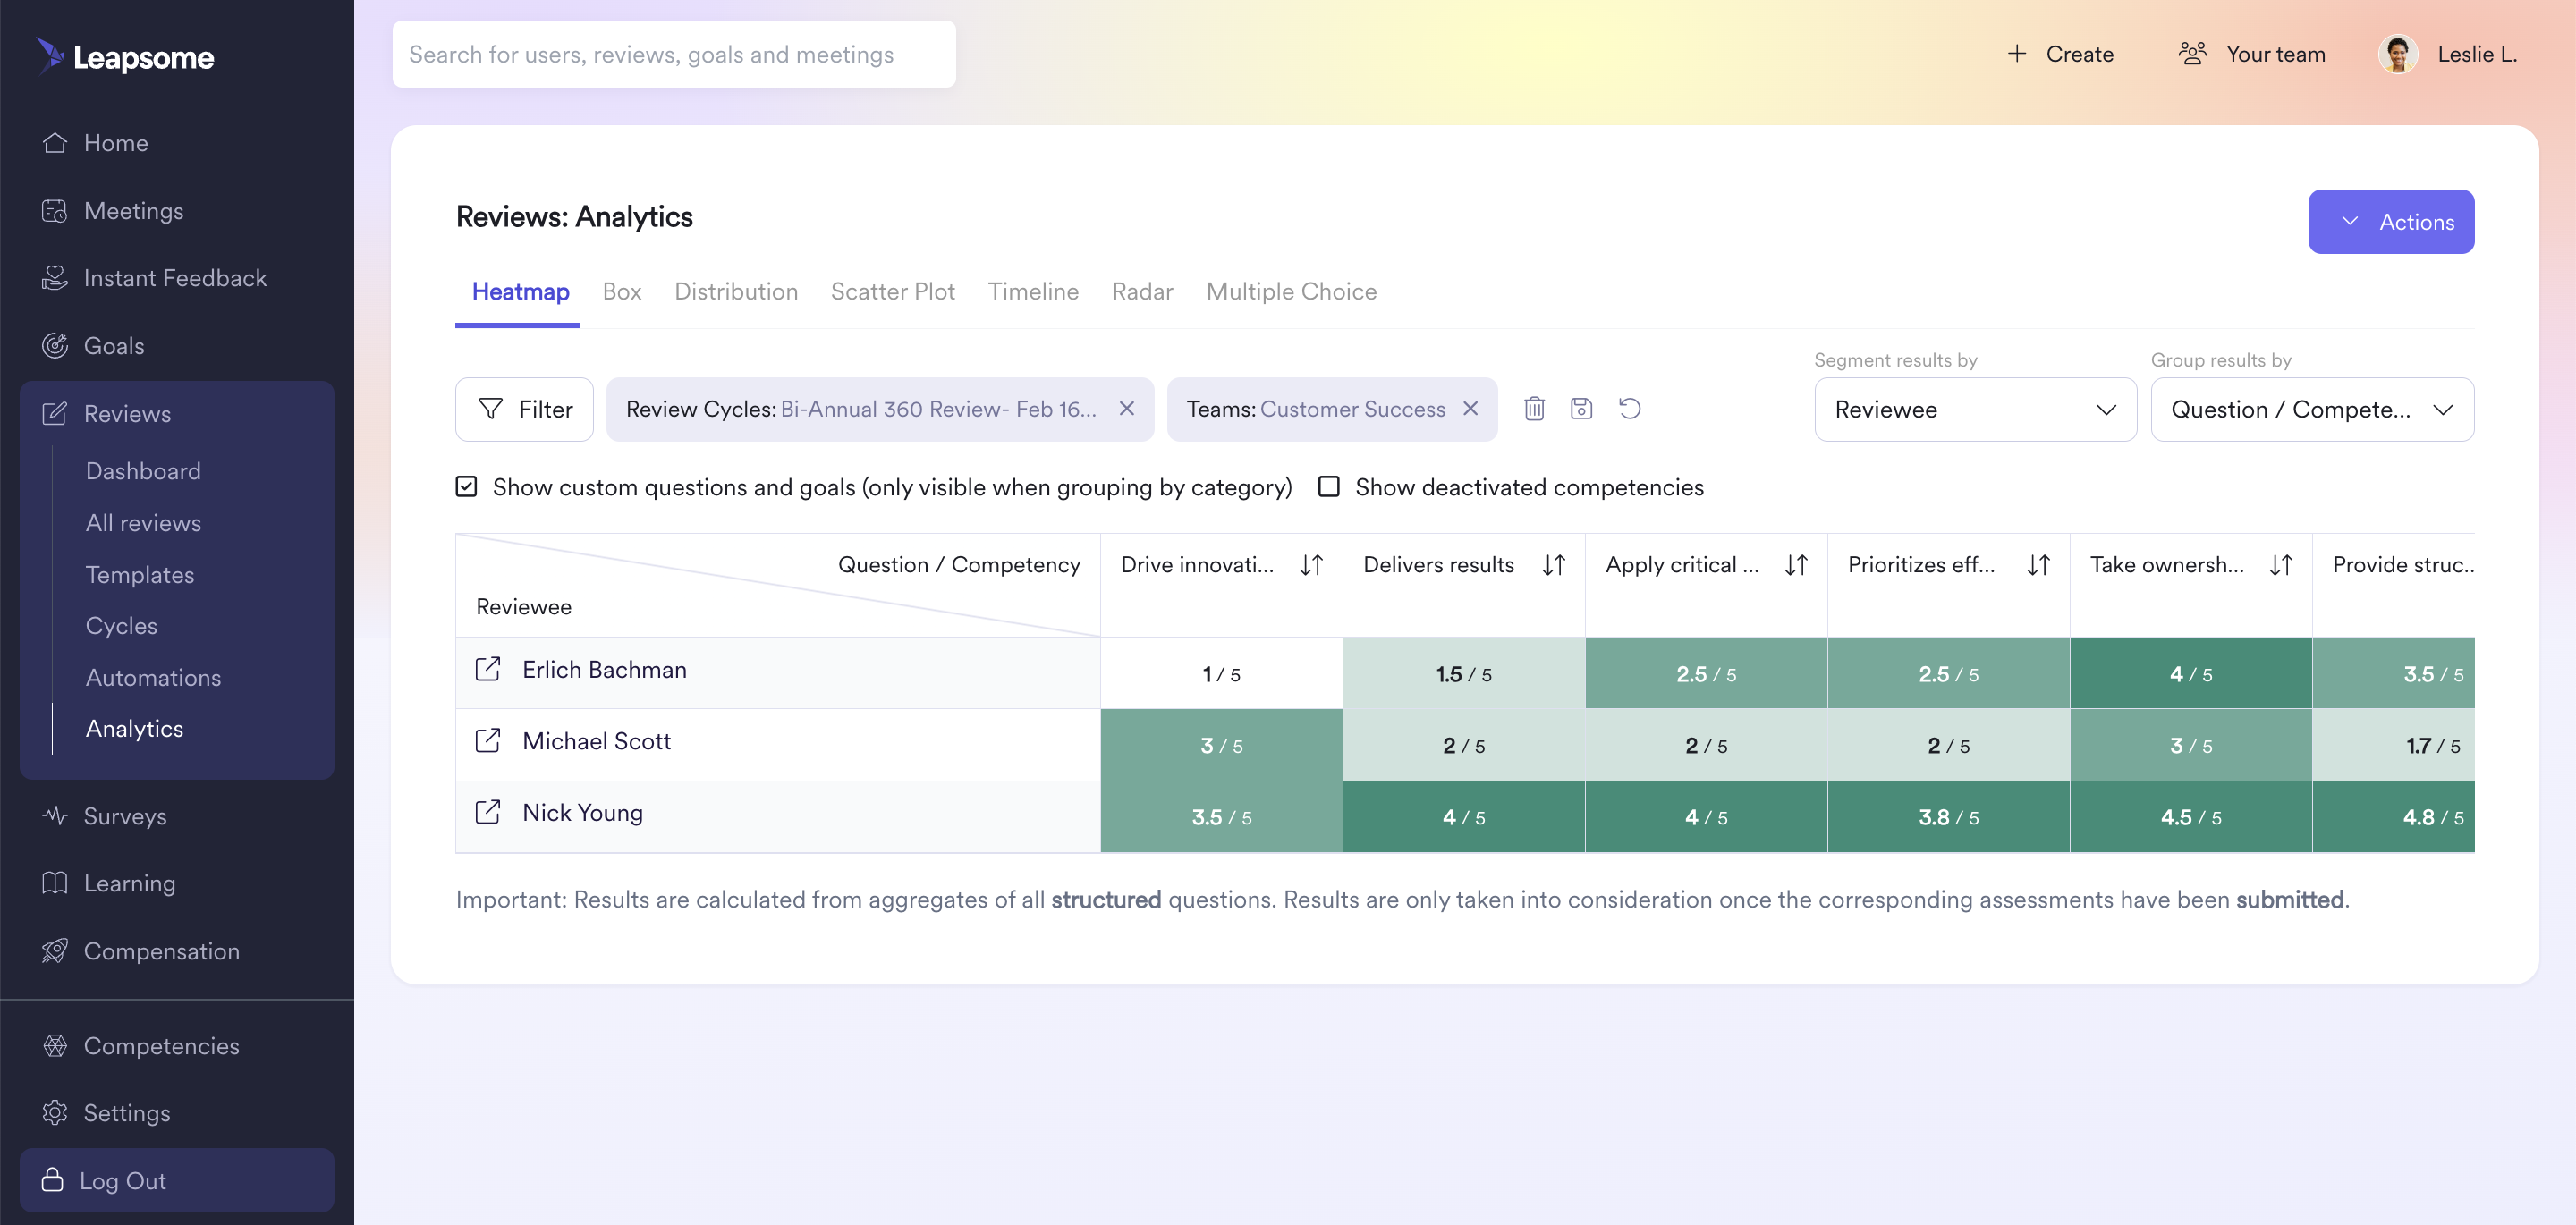Switch to the Distribution tab
The image size is (2576, 1225).
(736, 292)
